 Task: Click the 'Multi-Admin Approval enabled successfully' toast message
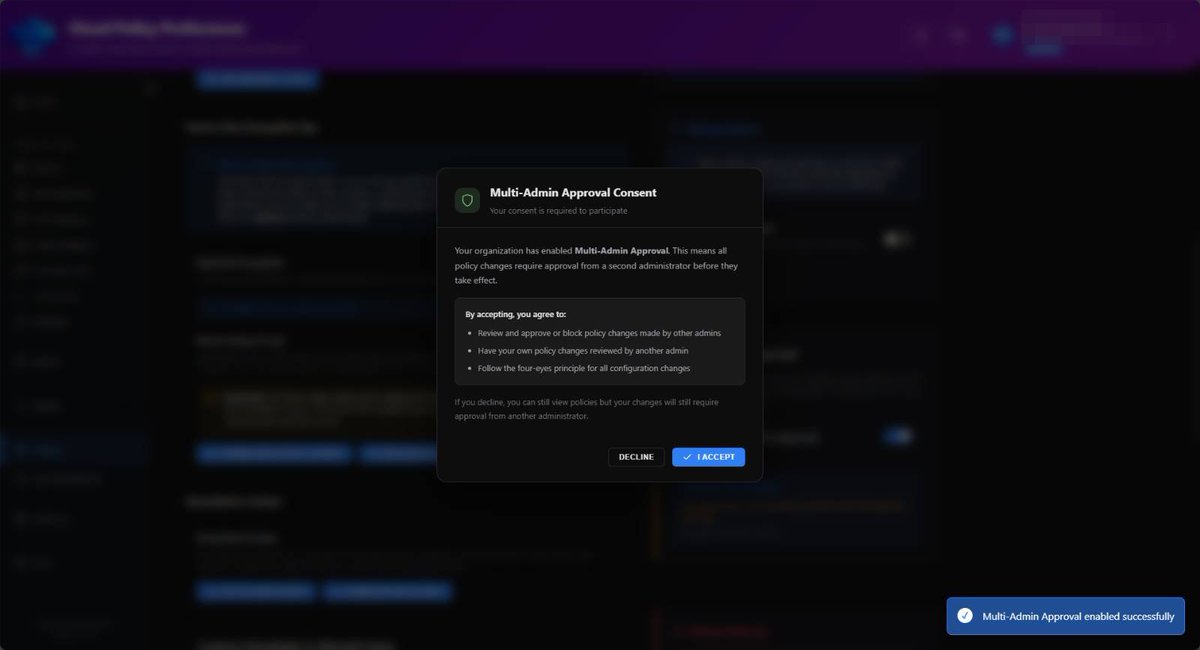pyautogui.click(x=1066, y=616)
